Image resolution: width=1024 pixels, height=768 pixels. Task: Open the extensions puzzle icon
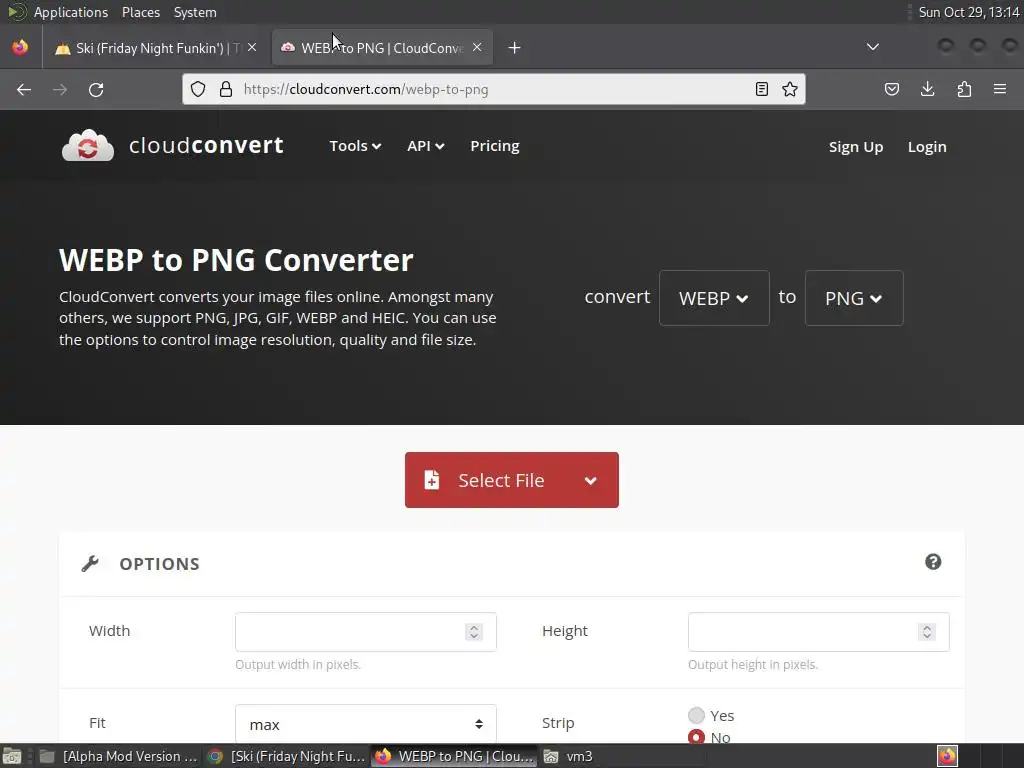964,89
